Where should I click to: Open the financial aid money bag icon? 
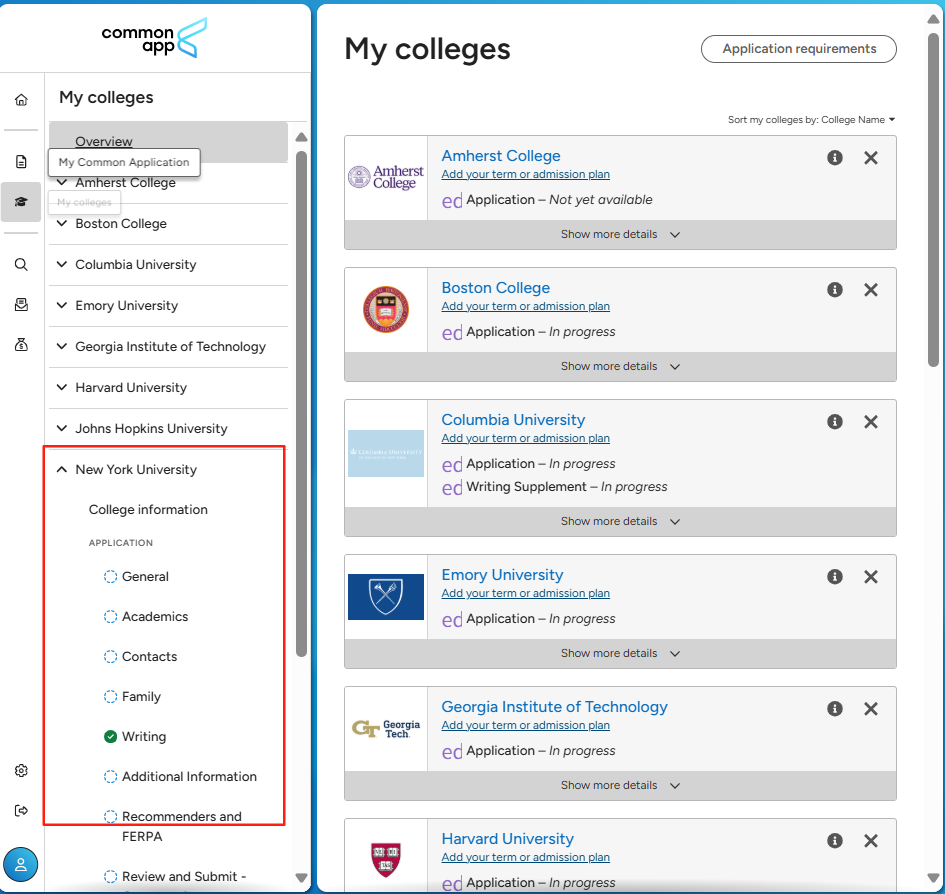click(21, 345)
